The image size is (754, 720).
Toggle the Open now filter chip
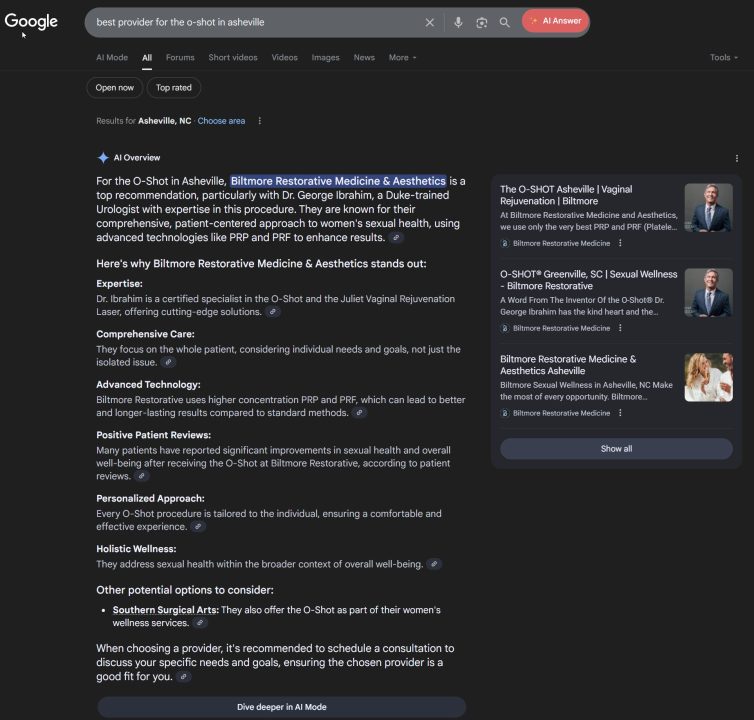[x=114, y=88]
